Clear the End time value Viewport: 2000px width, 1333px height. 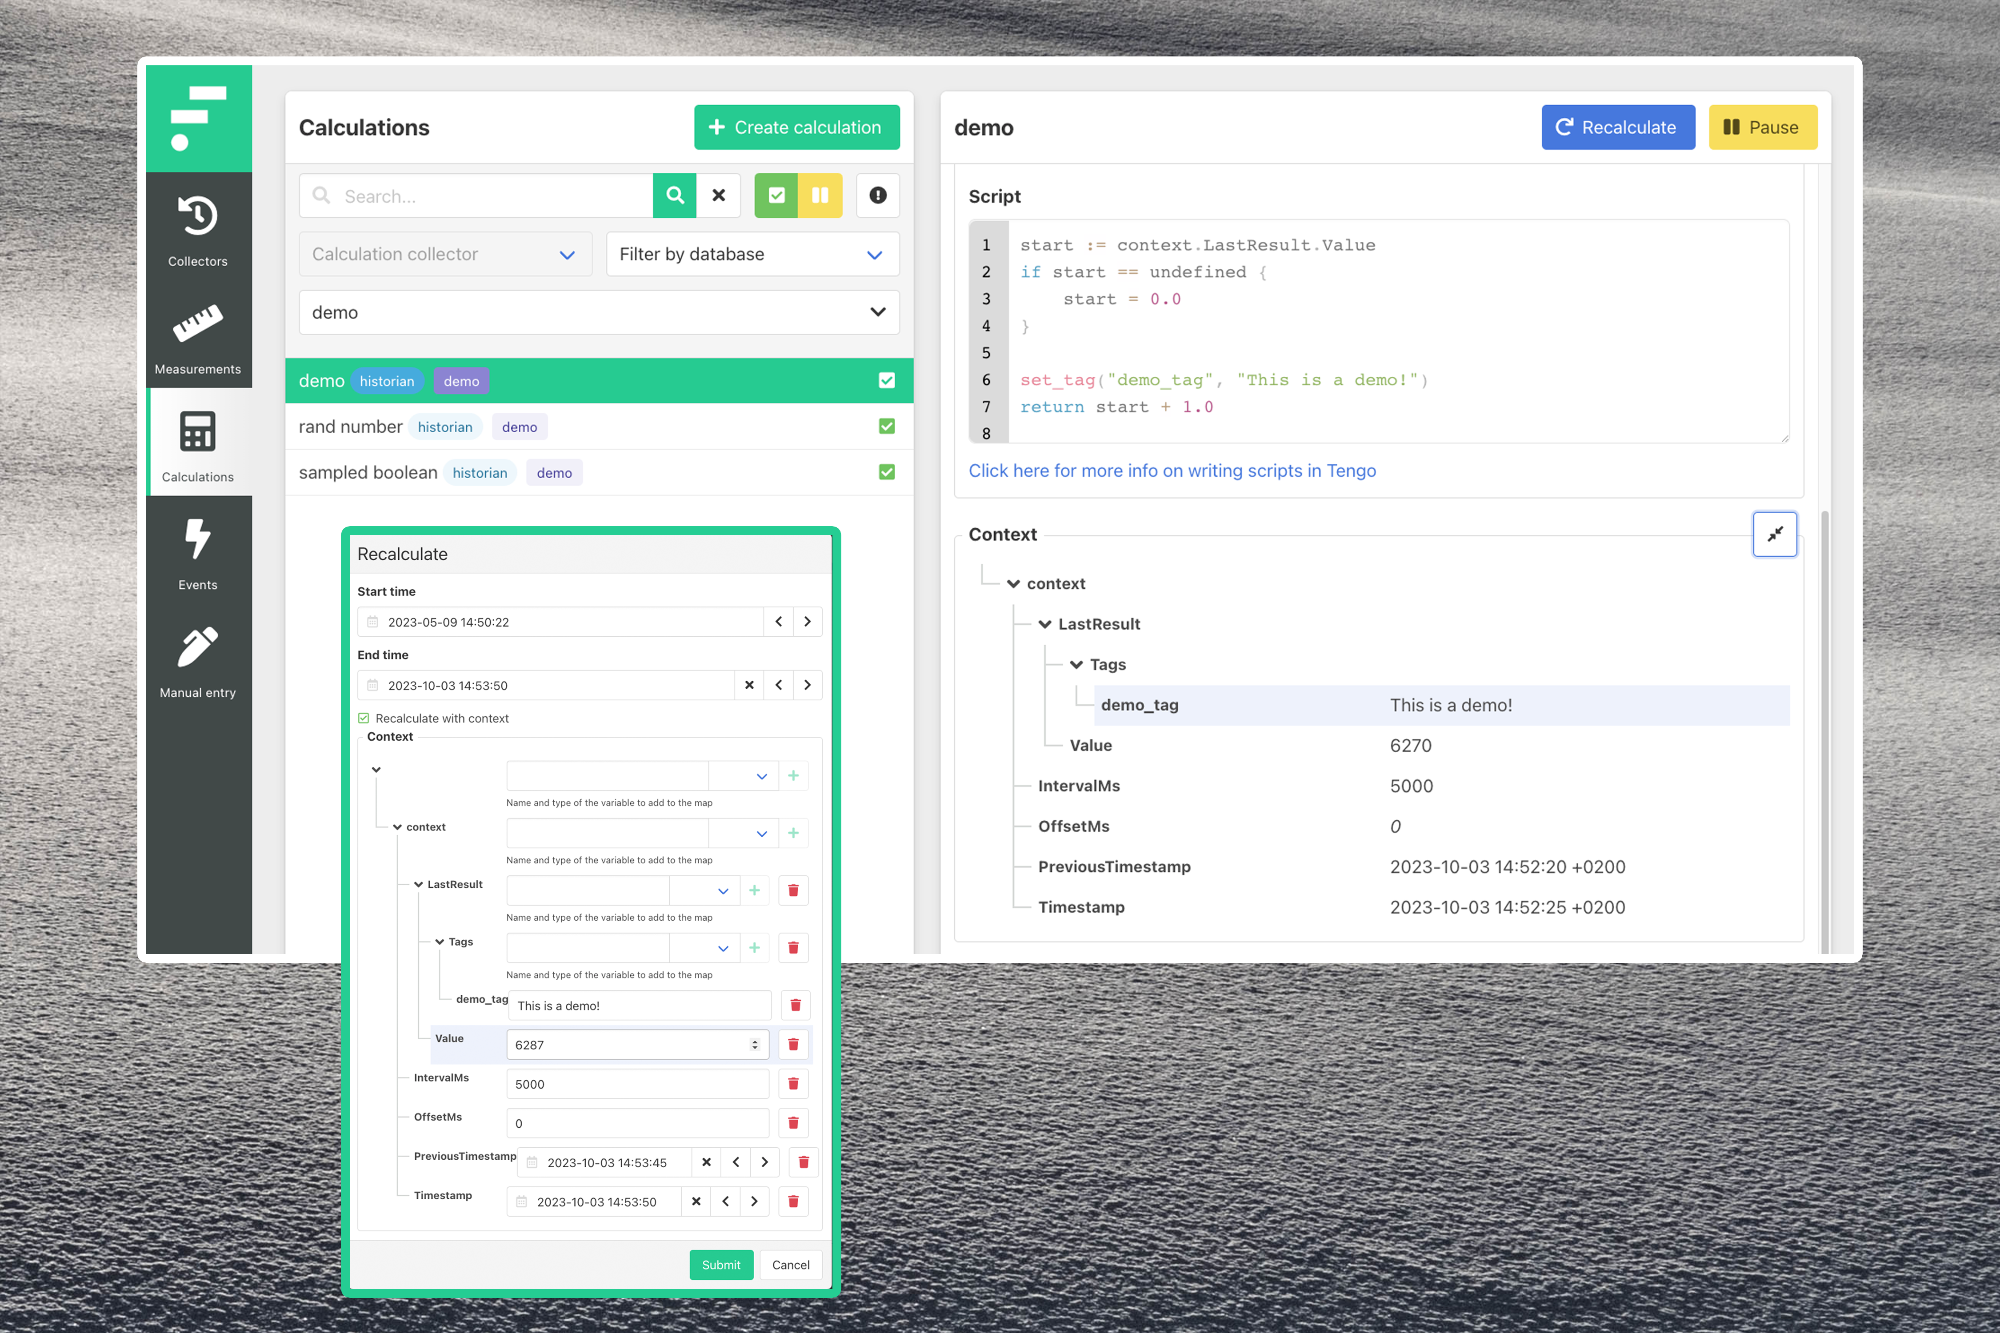click(x=749, y=685)
